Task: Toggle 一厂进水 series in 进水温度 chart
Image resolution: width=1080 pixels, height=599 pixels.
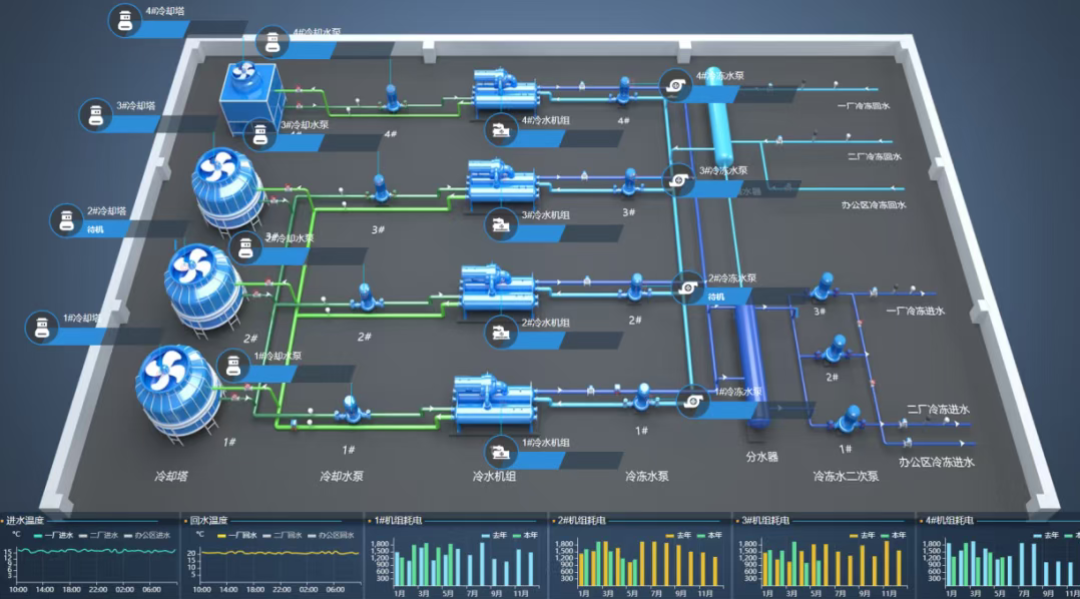Action: click(50, 536)
